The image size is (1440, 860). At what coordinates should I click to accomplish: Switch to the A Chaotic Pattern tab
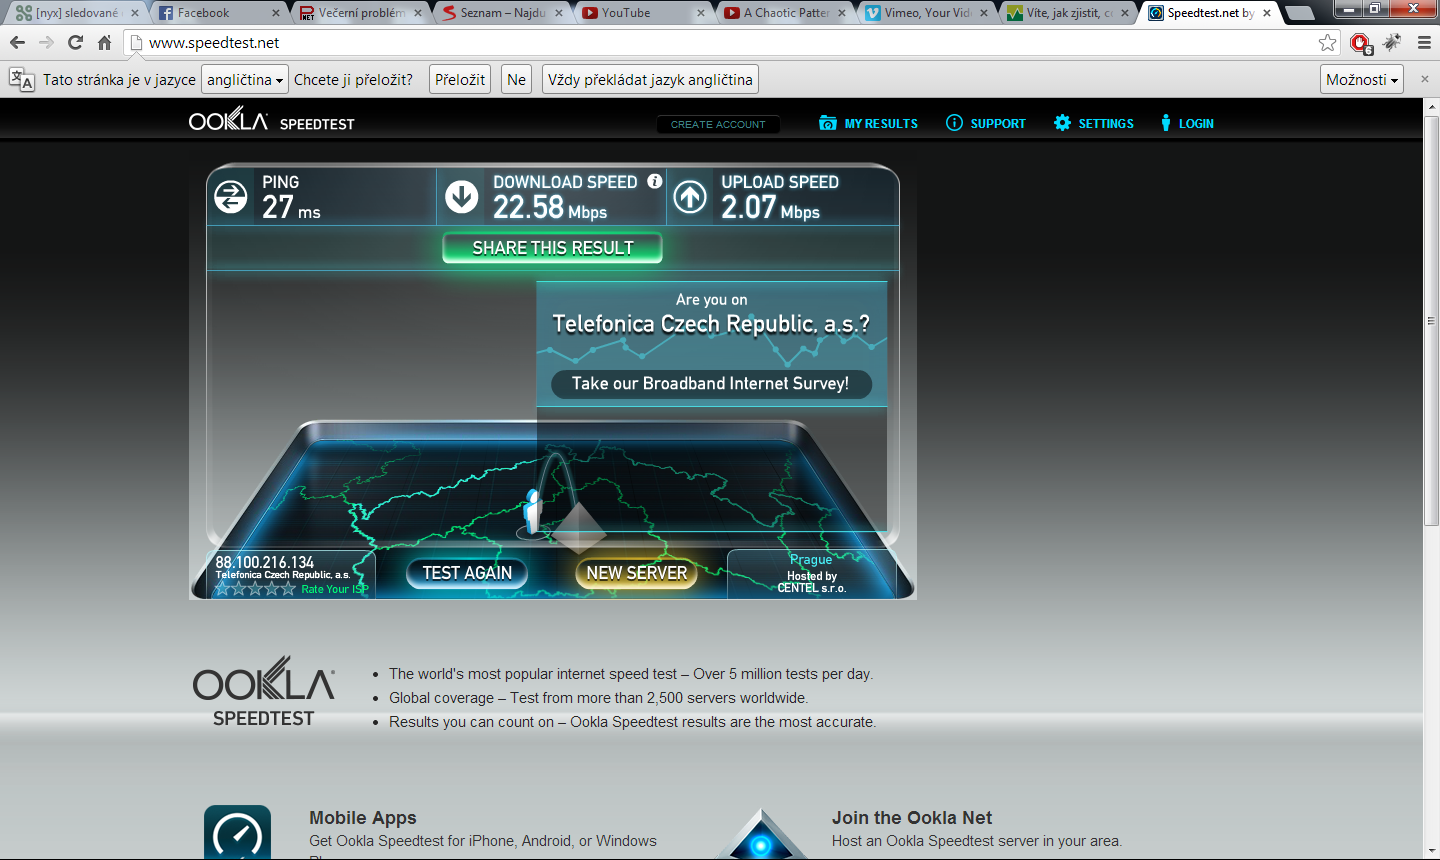point(786,13)
